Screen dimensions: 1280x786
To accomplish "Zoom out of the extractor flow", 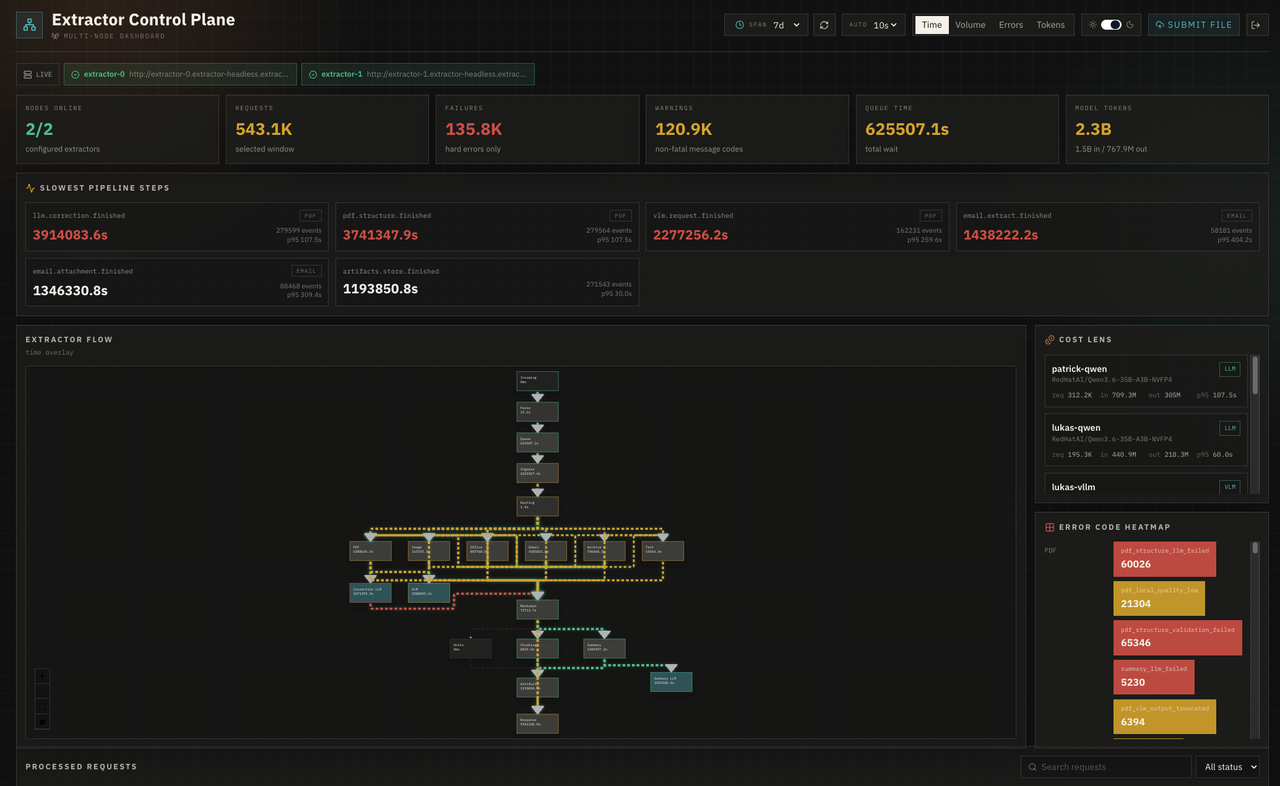I will [42, 691].
